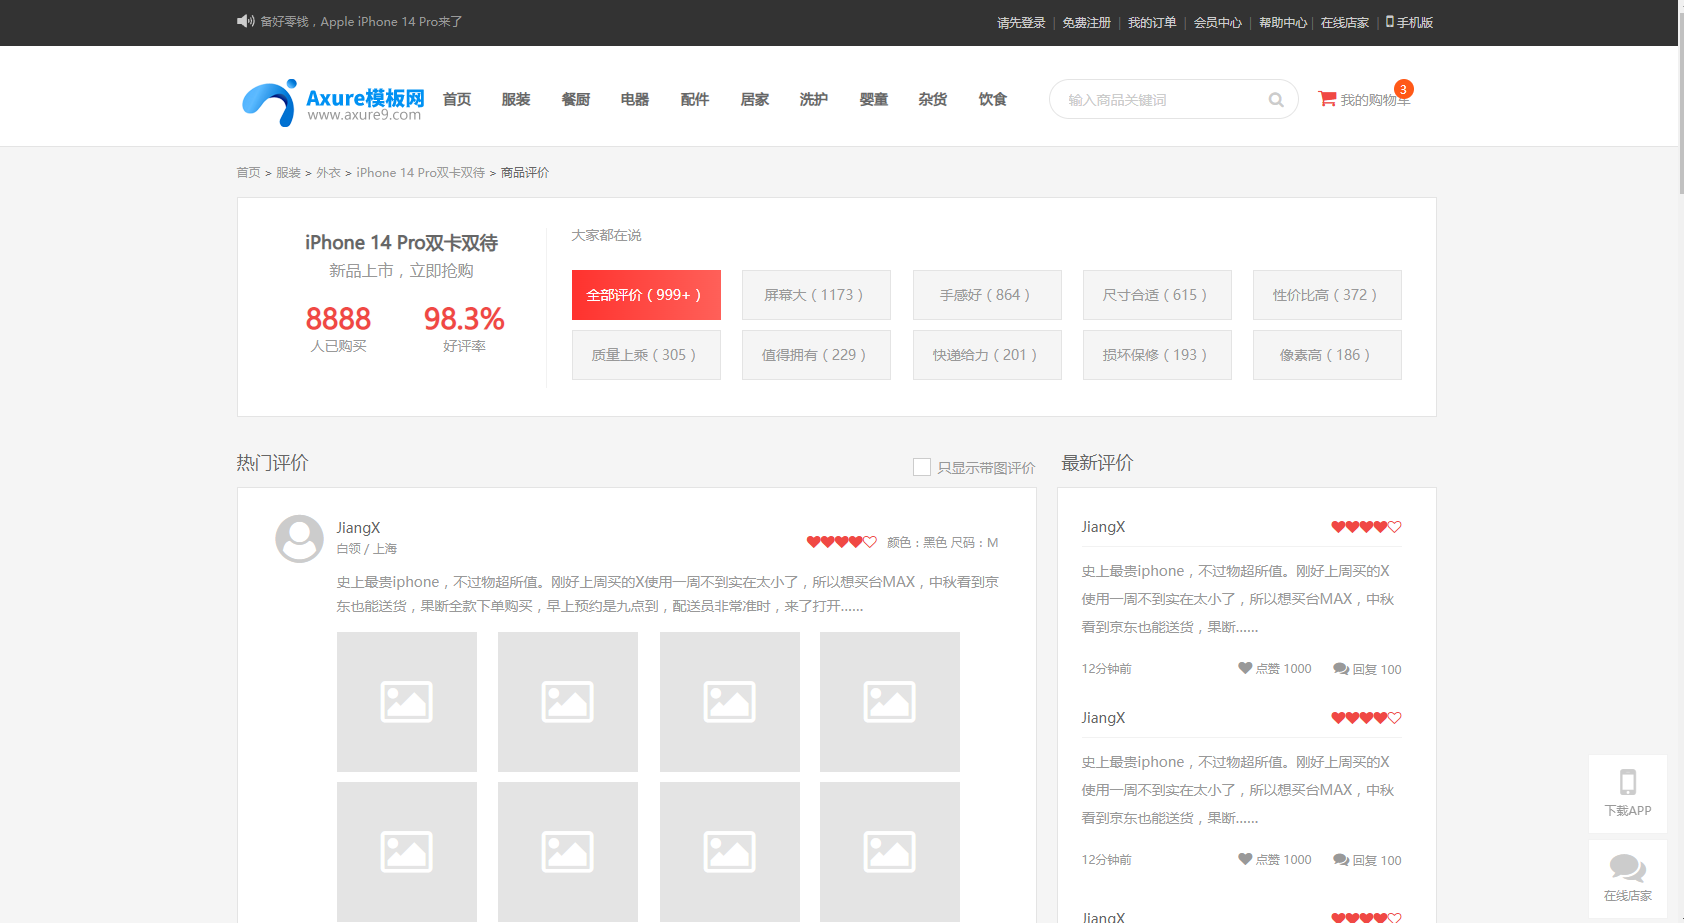The height and width of the screenshot is (923, 1684).
Task: Click the 服装 breadcrumb link
Action: 288,173
